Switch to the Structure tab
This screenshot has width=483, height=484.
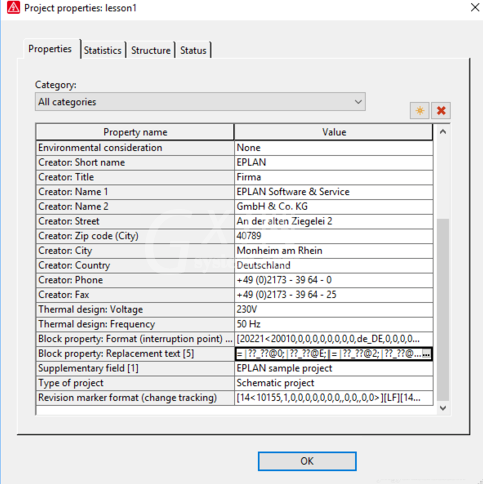pos(151,50)
